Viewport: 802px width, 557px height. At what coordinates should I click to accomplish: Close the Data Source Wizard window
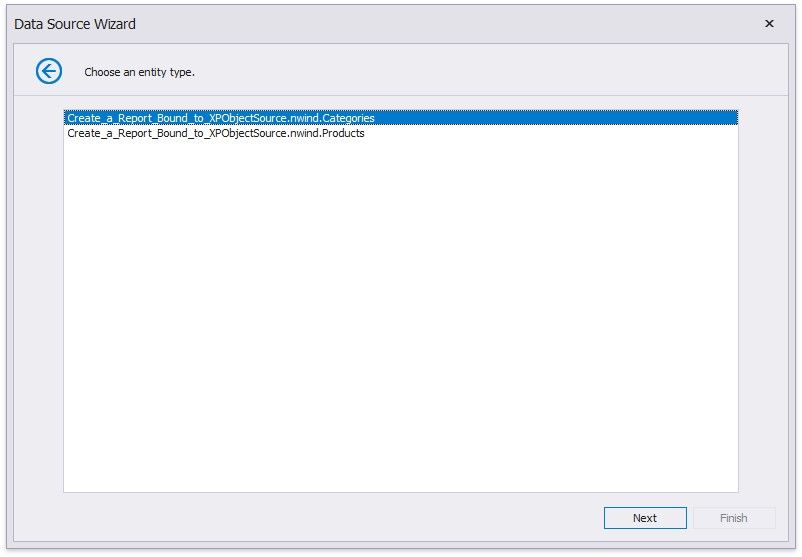point(769,23)
